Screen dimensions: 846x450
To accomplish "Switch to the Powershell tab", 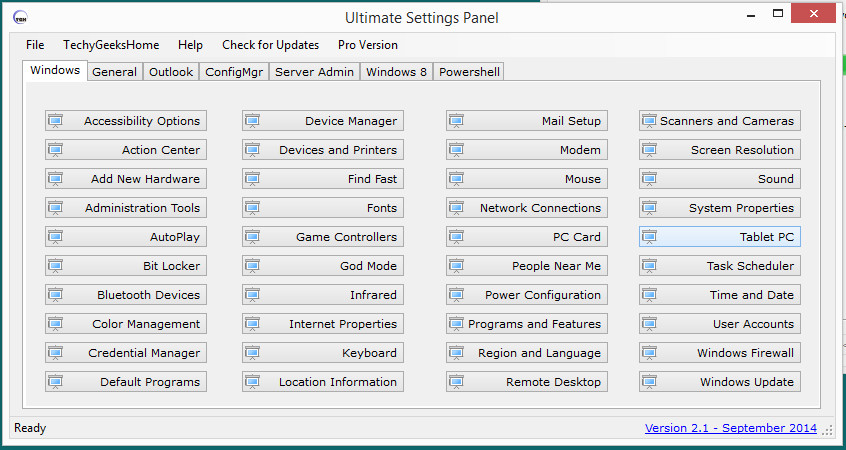I will tap(469, 72).
